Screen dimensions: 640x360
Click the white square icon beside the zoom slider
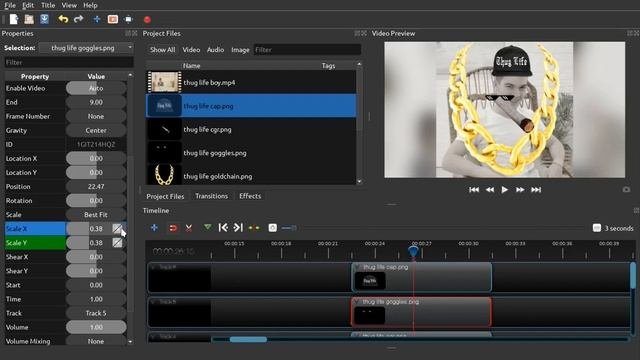pyautogui.click(x=273, y=228)
